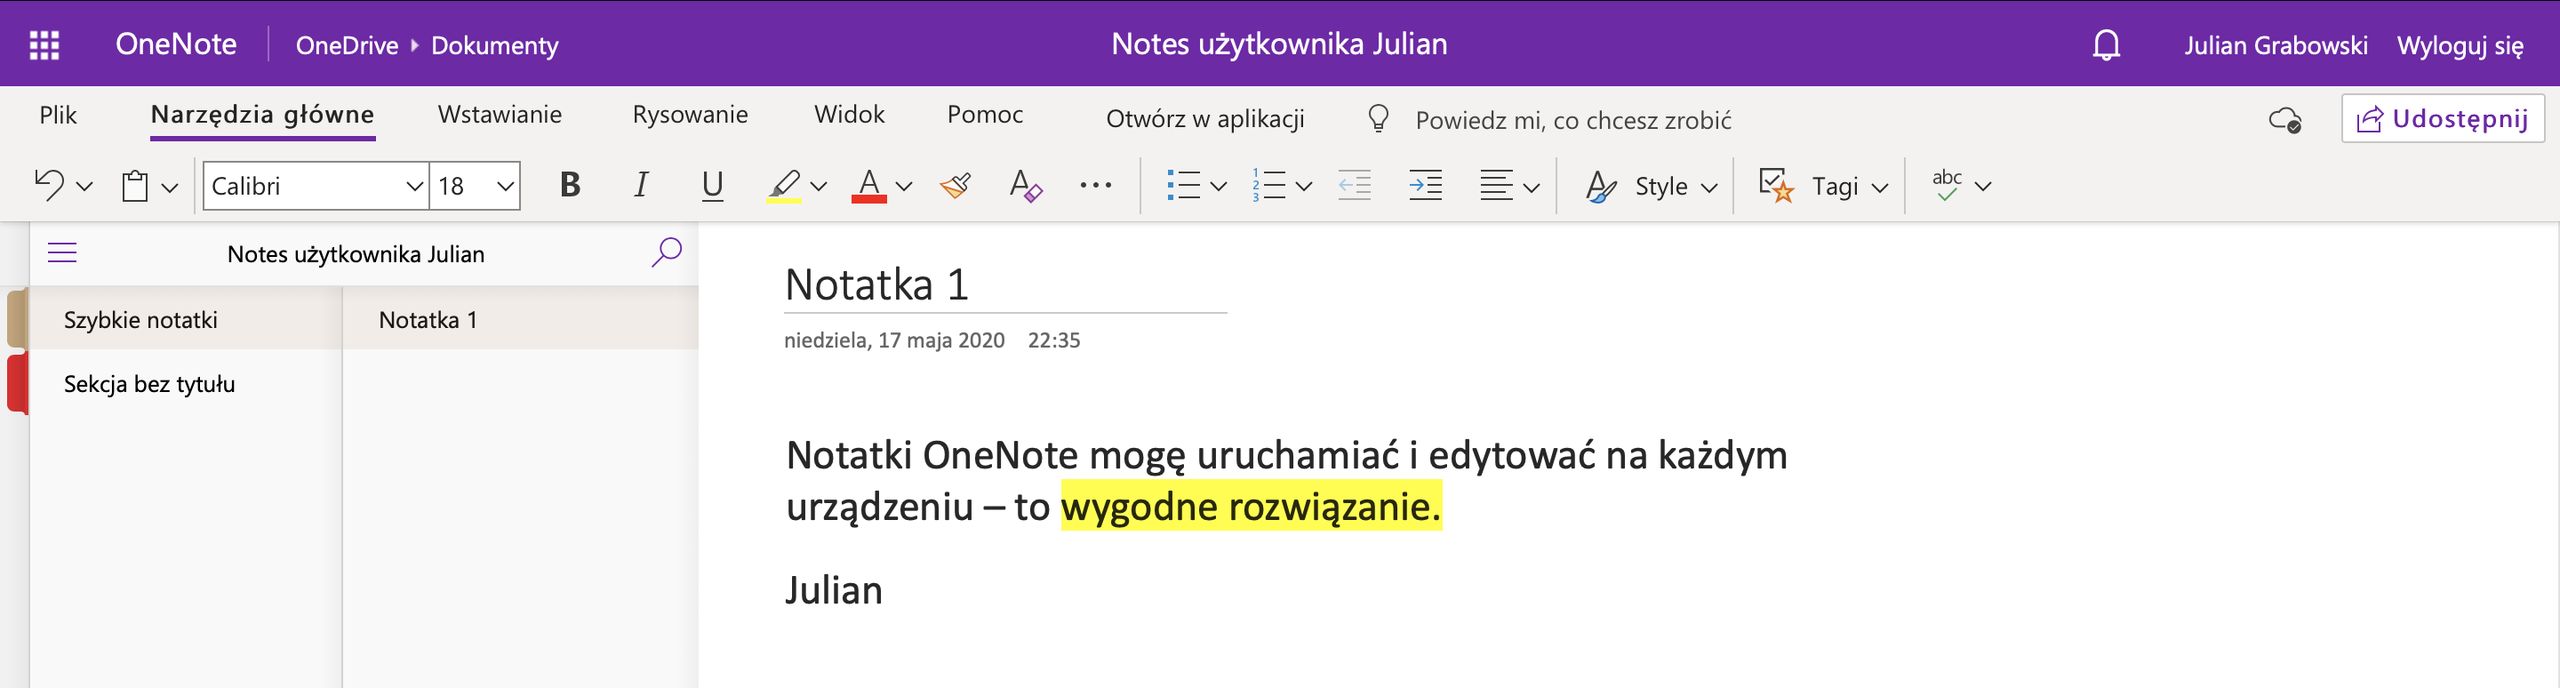Image resolution: width=2560 pixels, height=688 pixels.
Task: Click the Paste clipboard icon
Action: tap(135, 186)
